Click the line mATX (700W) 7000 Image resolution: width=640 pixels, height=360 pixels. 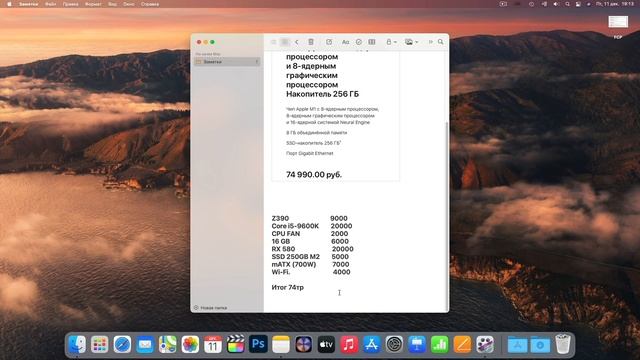(x=310, y=264)
